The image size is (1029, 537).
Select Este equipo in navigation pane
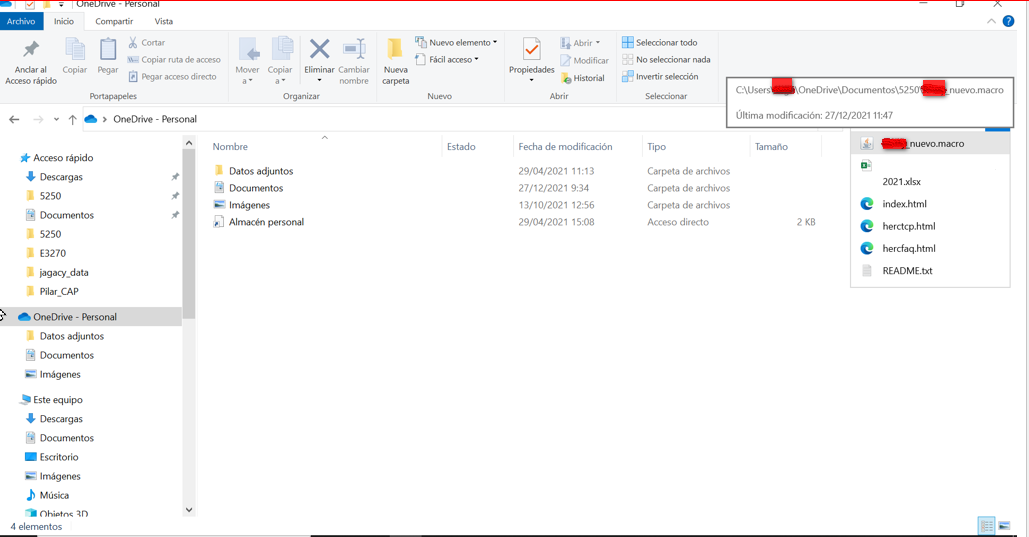(x=58, y=400)
